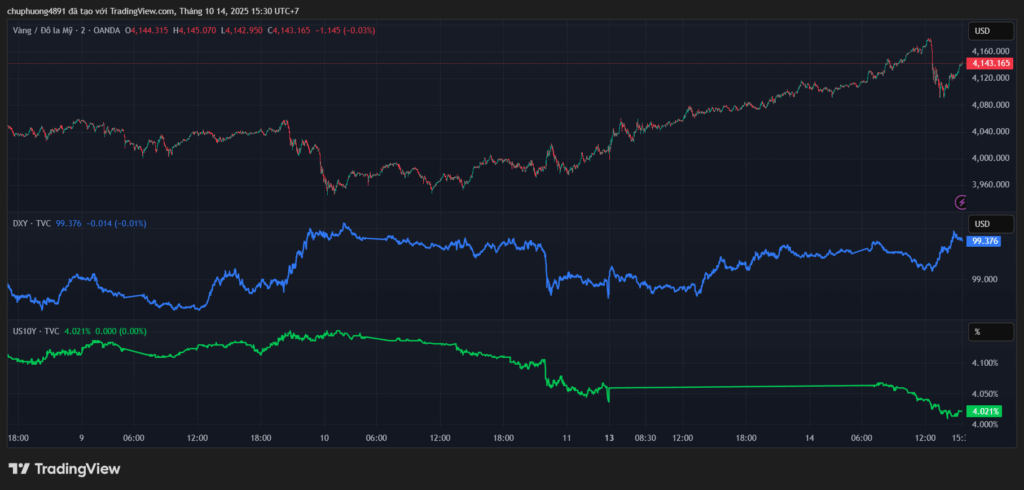Click the purple lightning bolt icon
This screenshot has width=1024, height=490.
pos(962,202)
